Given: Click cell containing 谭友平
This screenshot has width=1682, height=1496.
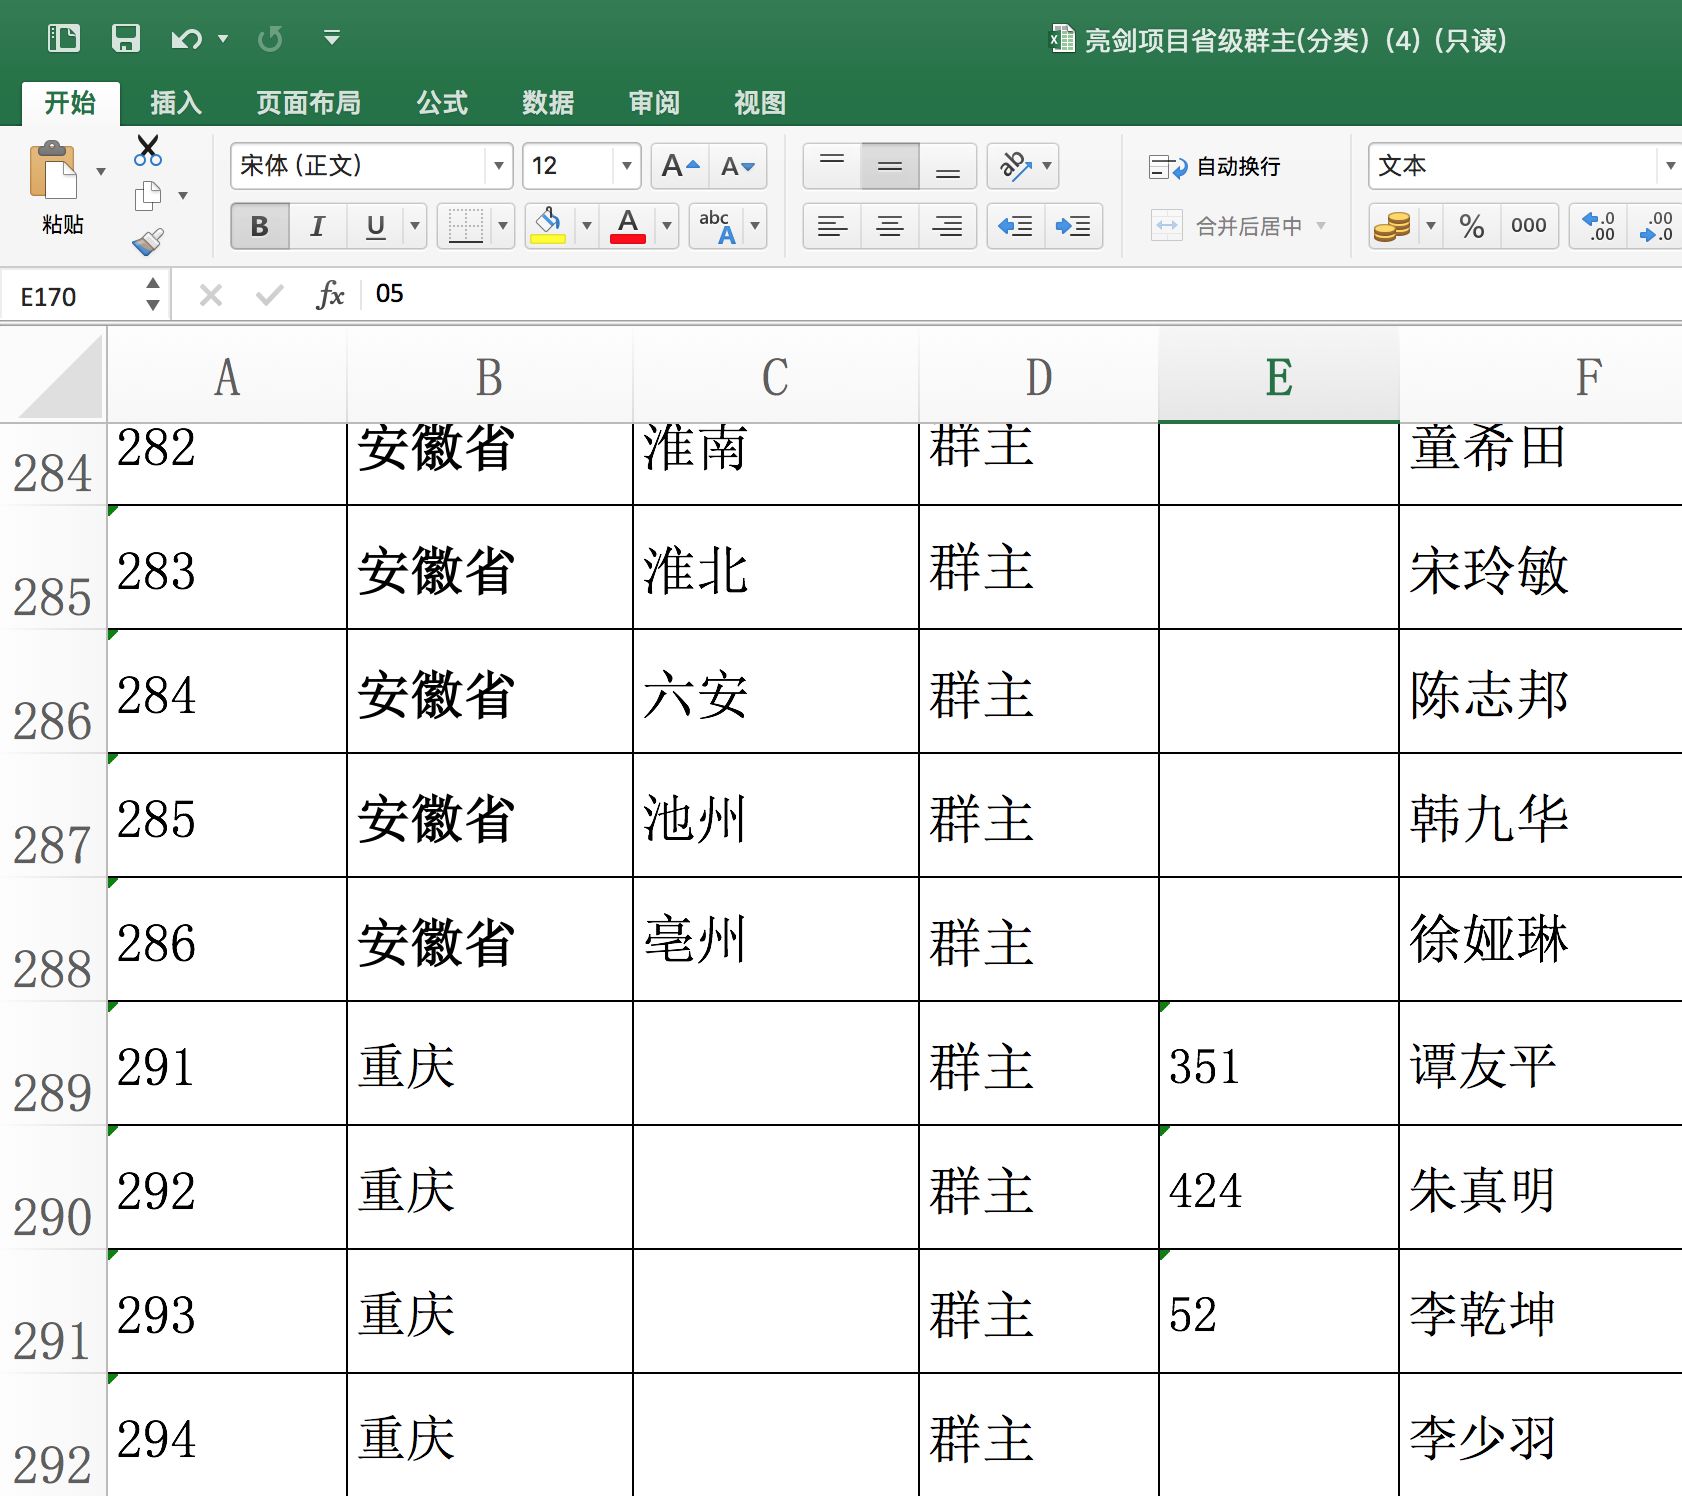Looking at the screenshot, I should (1540, 1064).
